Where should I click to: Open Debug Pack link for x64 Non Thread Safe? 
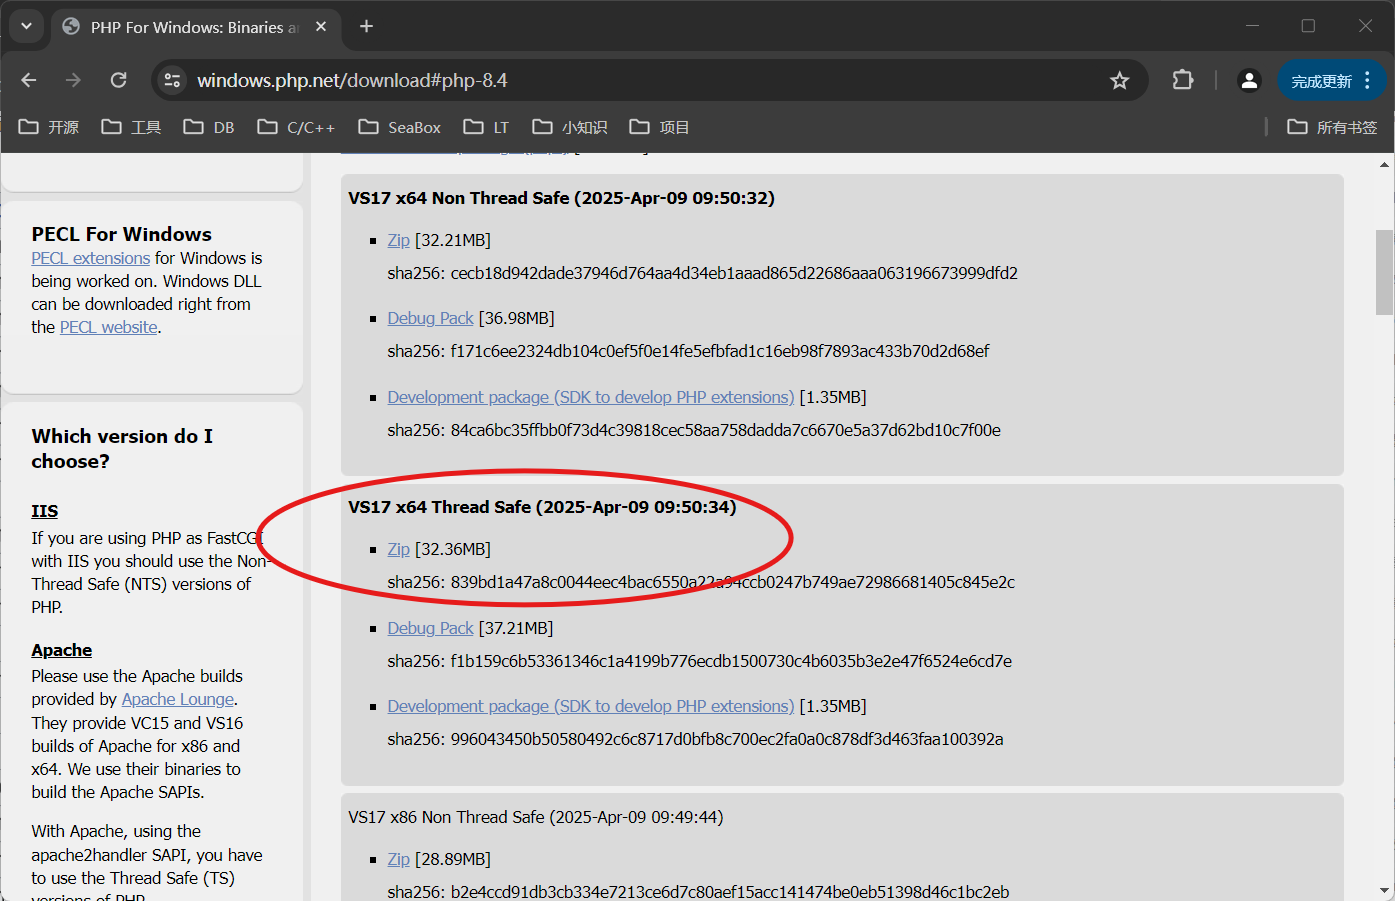430,318
